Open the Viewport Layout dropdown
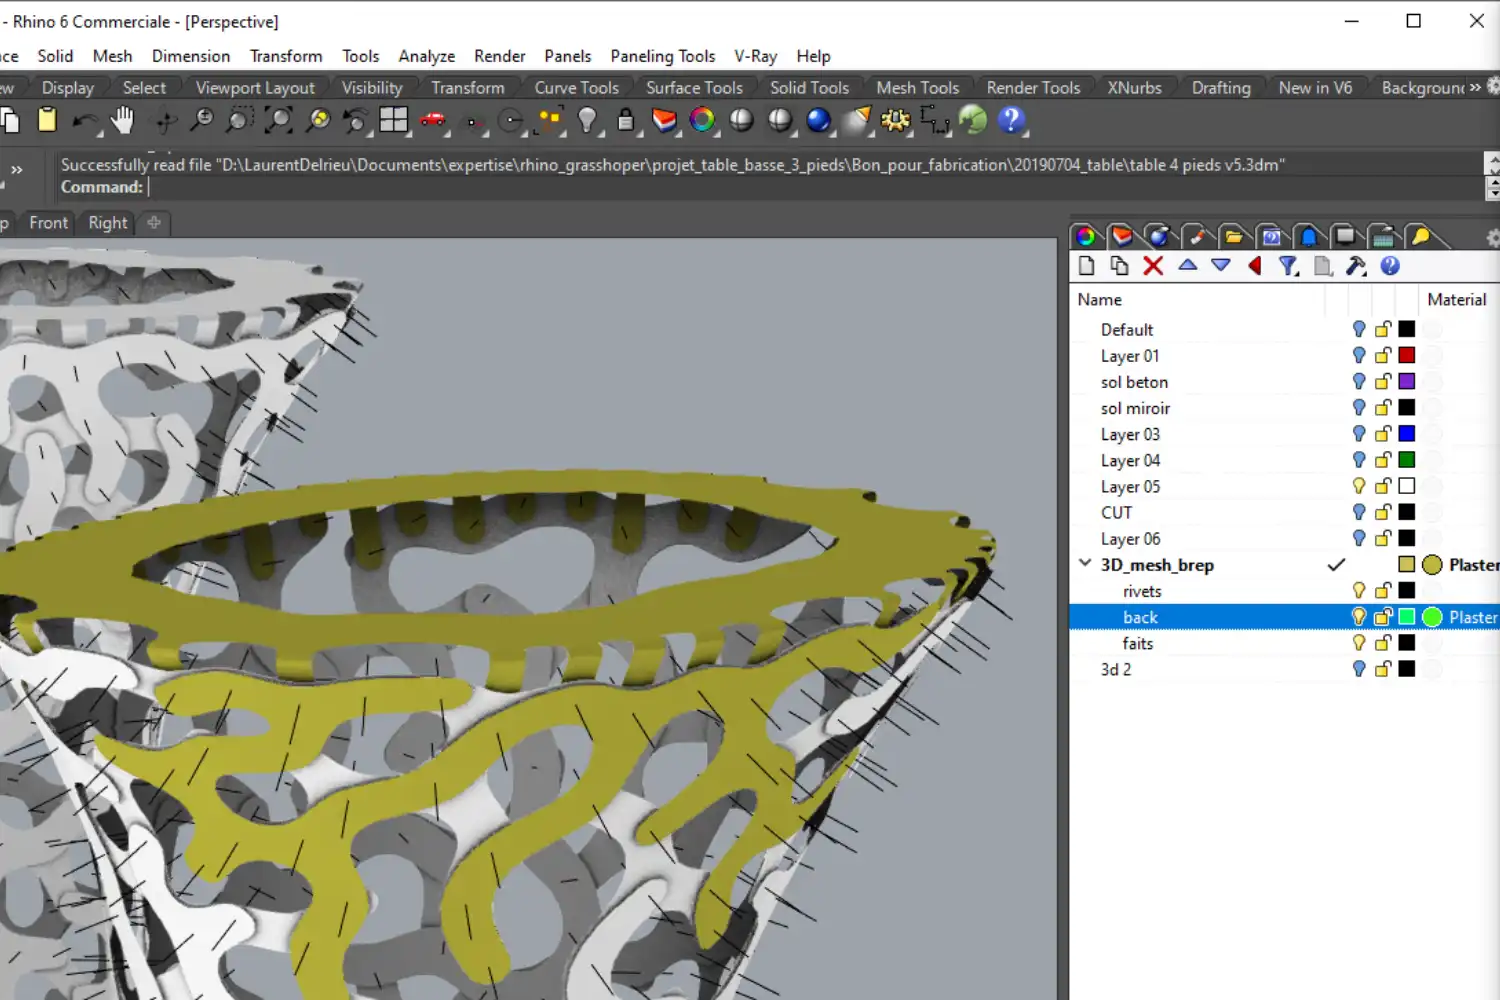Image resolution: width=1500 pixels, height=1000 pixels. point(255,87)
